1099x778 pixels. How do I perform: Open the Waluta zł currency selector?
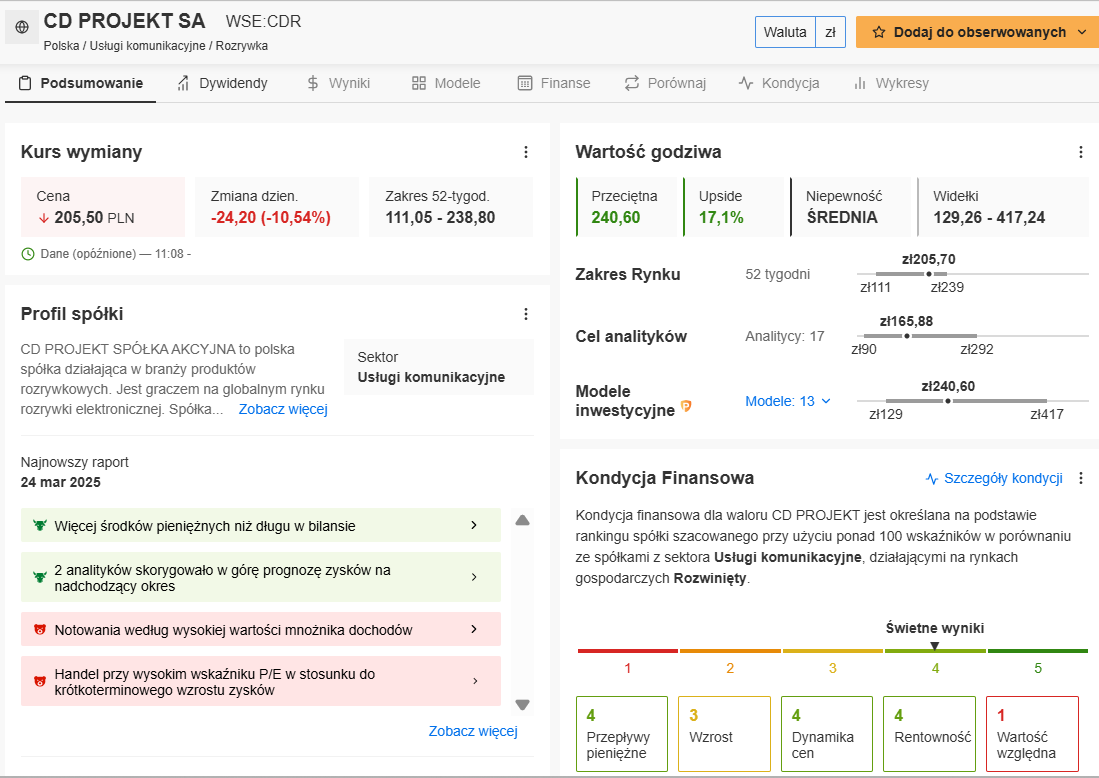click(x=800, y=32)
